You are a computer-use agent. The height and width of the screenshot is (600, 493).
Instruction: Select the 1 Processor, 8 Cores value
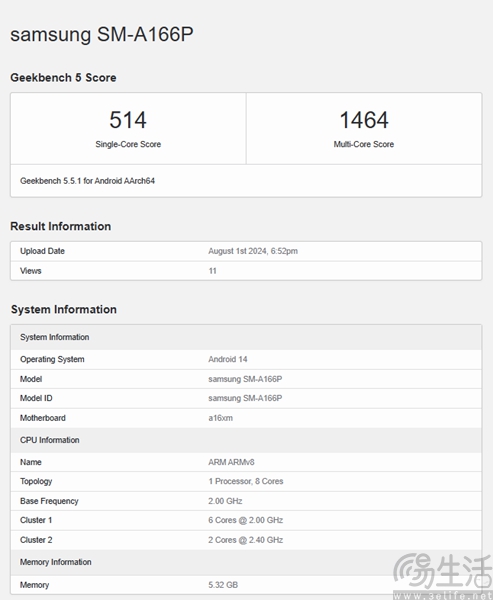(246, 481)
